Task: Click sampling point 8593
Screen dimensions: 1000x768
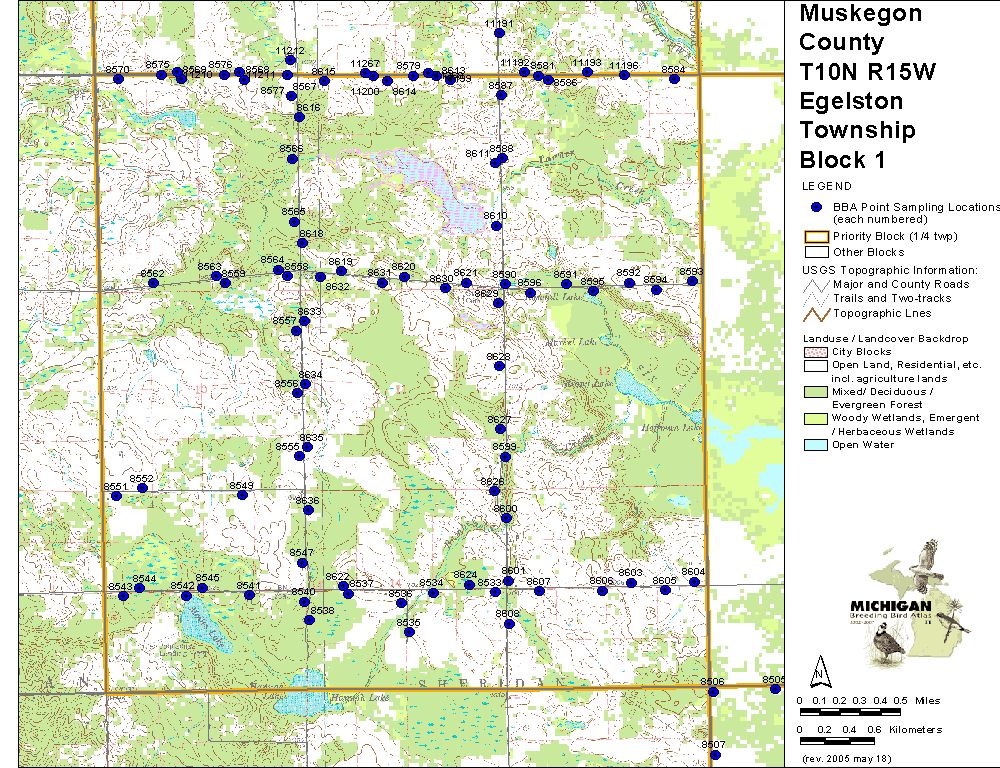Action: [692, 281]
